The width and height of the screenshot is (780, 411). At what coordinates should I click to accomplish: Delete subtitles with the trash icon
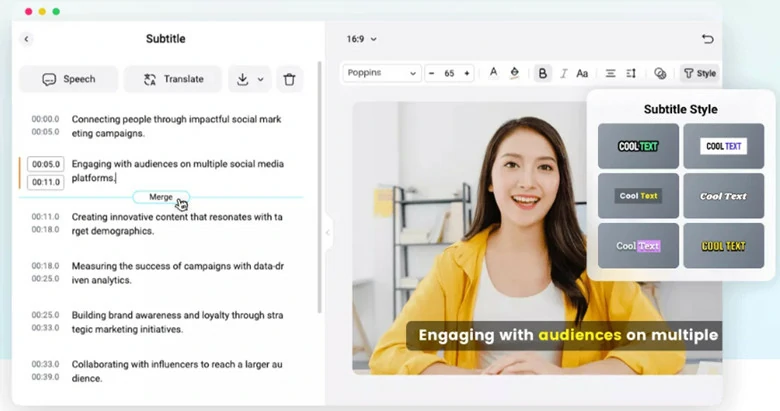(290, 79)
